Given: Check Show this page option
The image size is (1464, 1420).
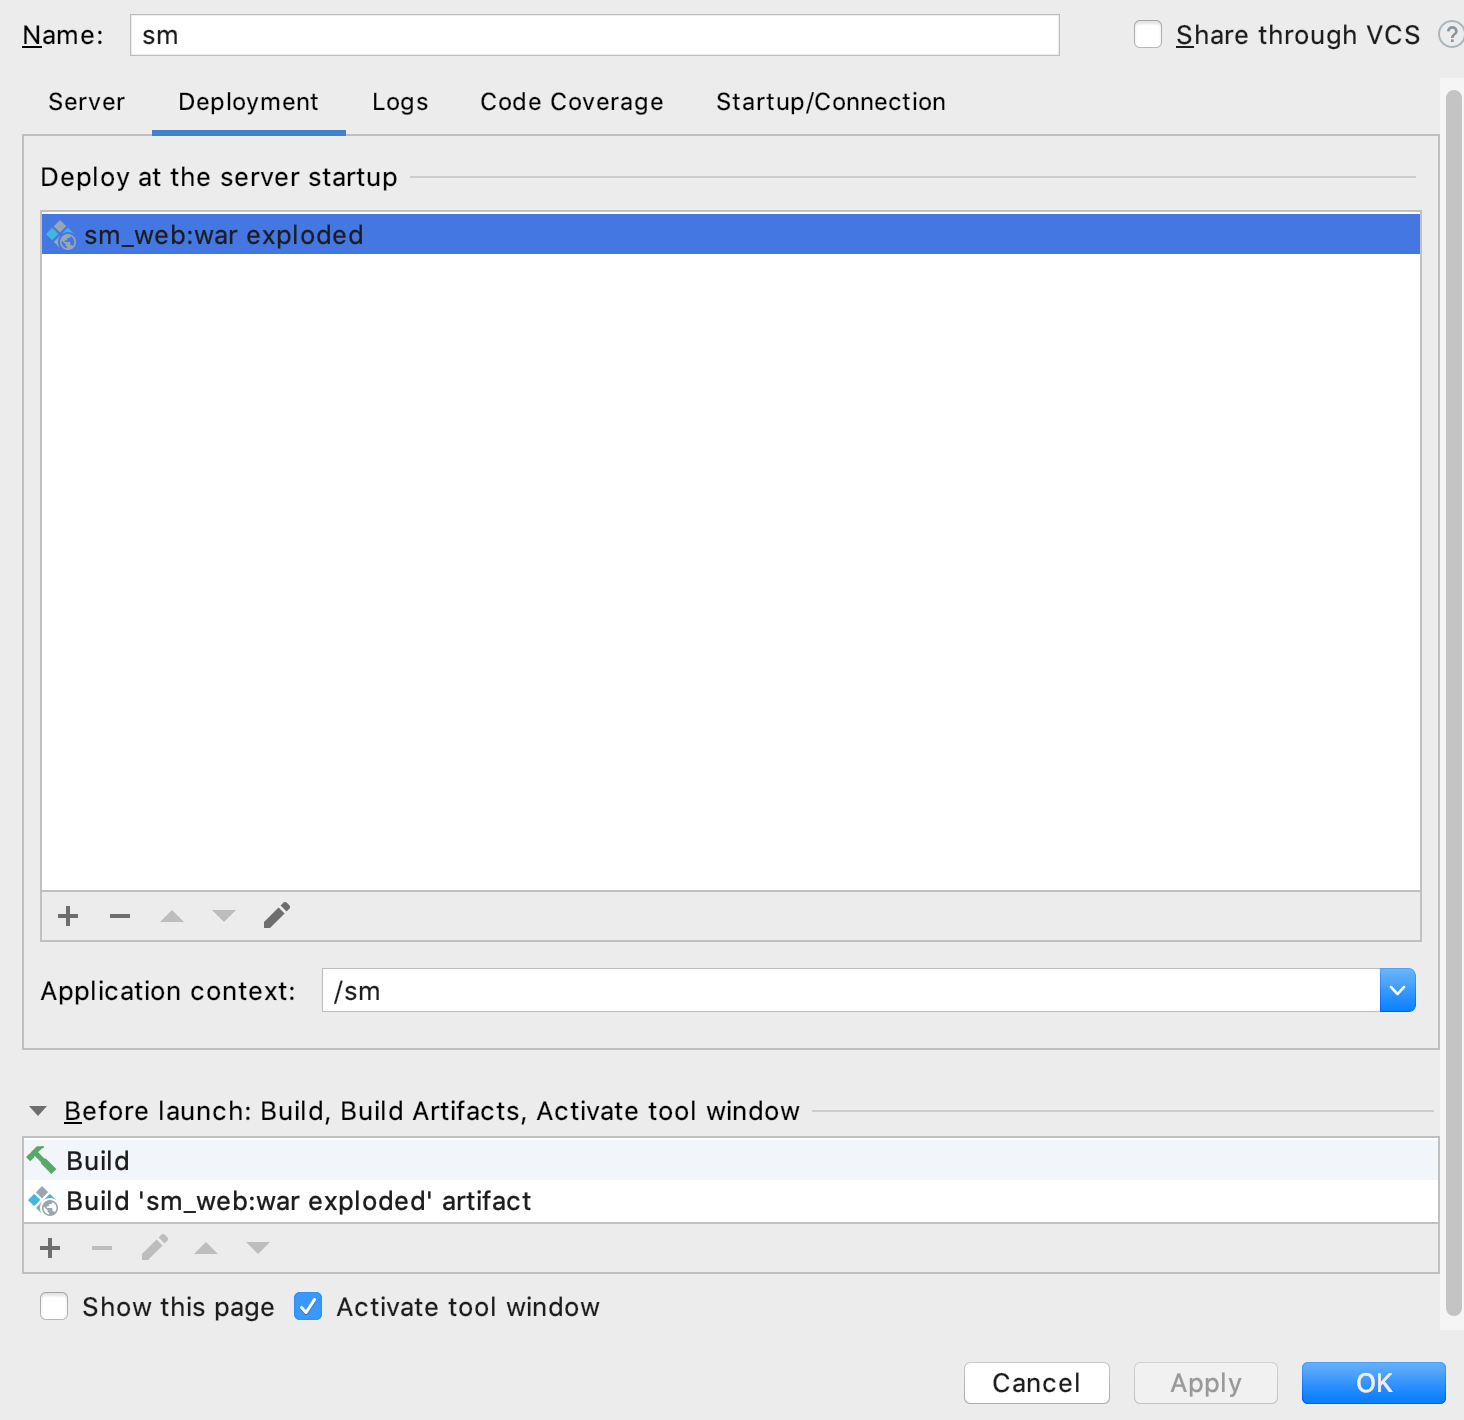Looking at the screenshot, I should [54, 1307].
